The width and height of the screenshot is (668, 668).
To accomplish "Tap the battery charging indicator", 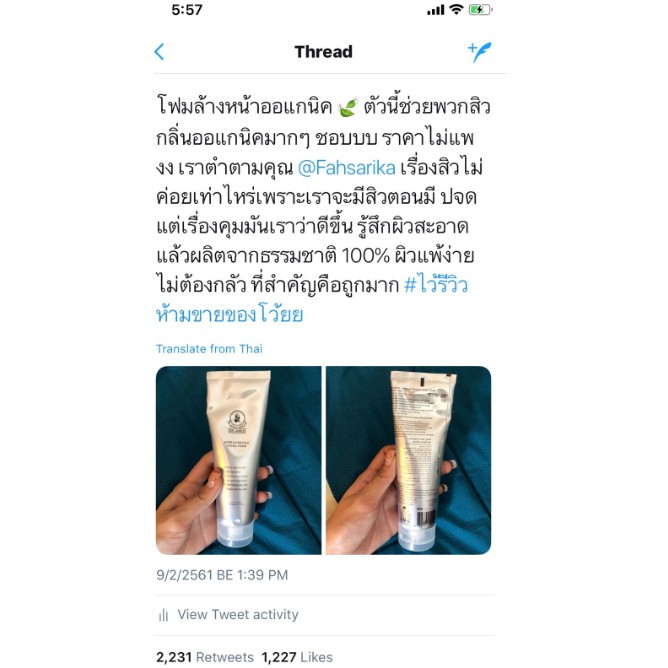I will pos(481,9).
